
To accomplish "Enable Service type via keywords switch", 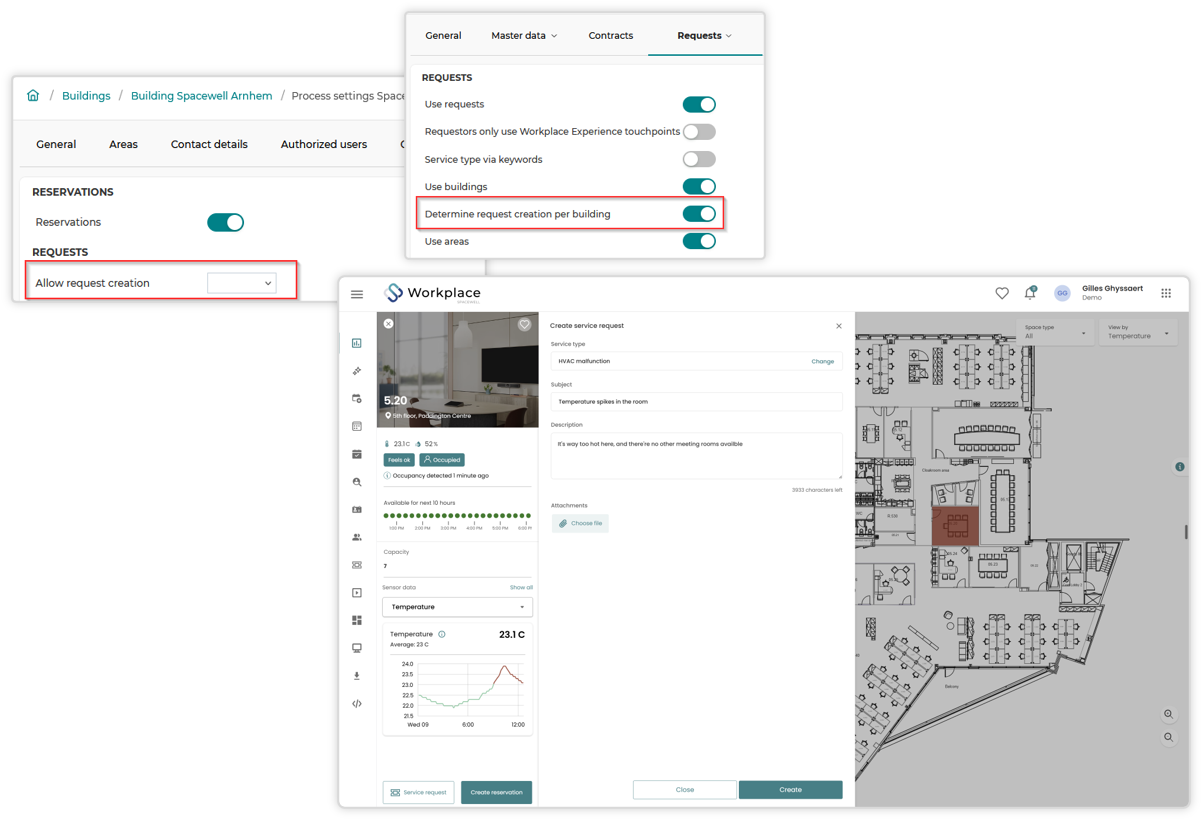I will (x=699, y=159).
